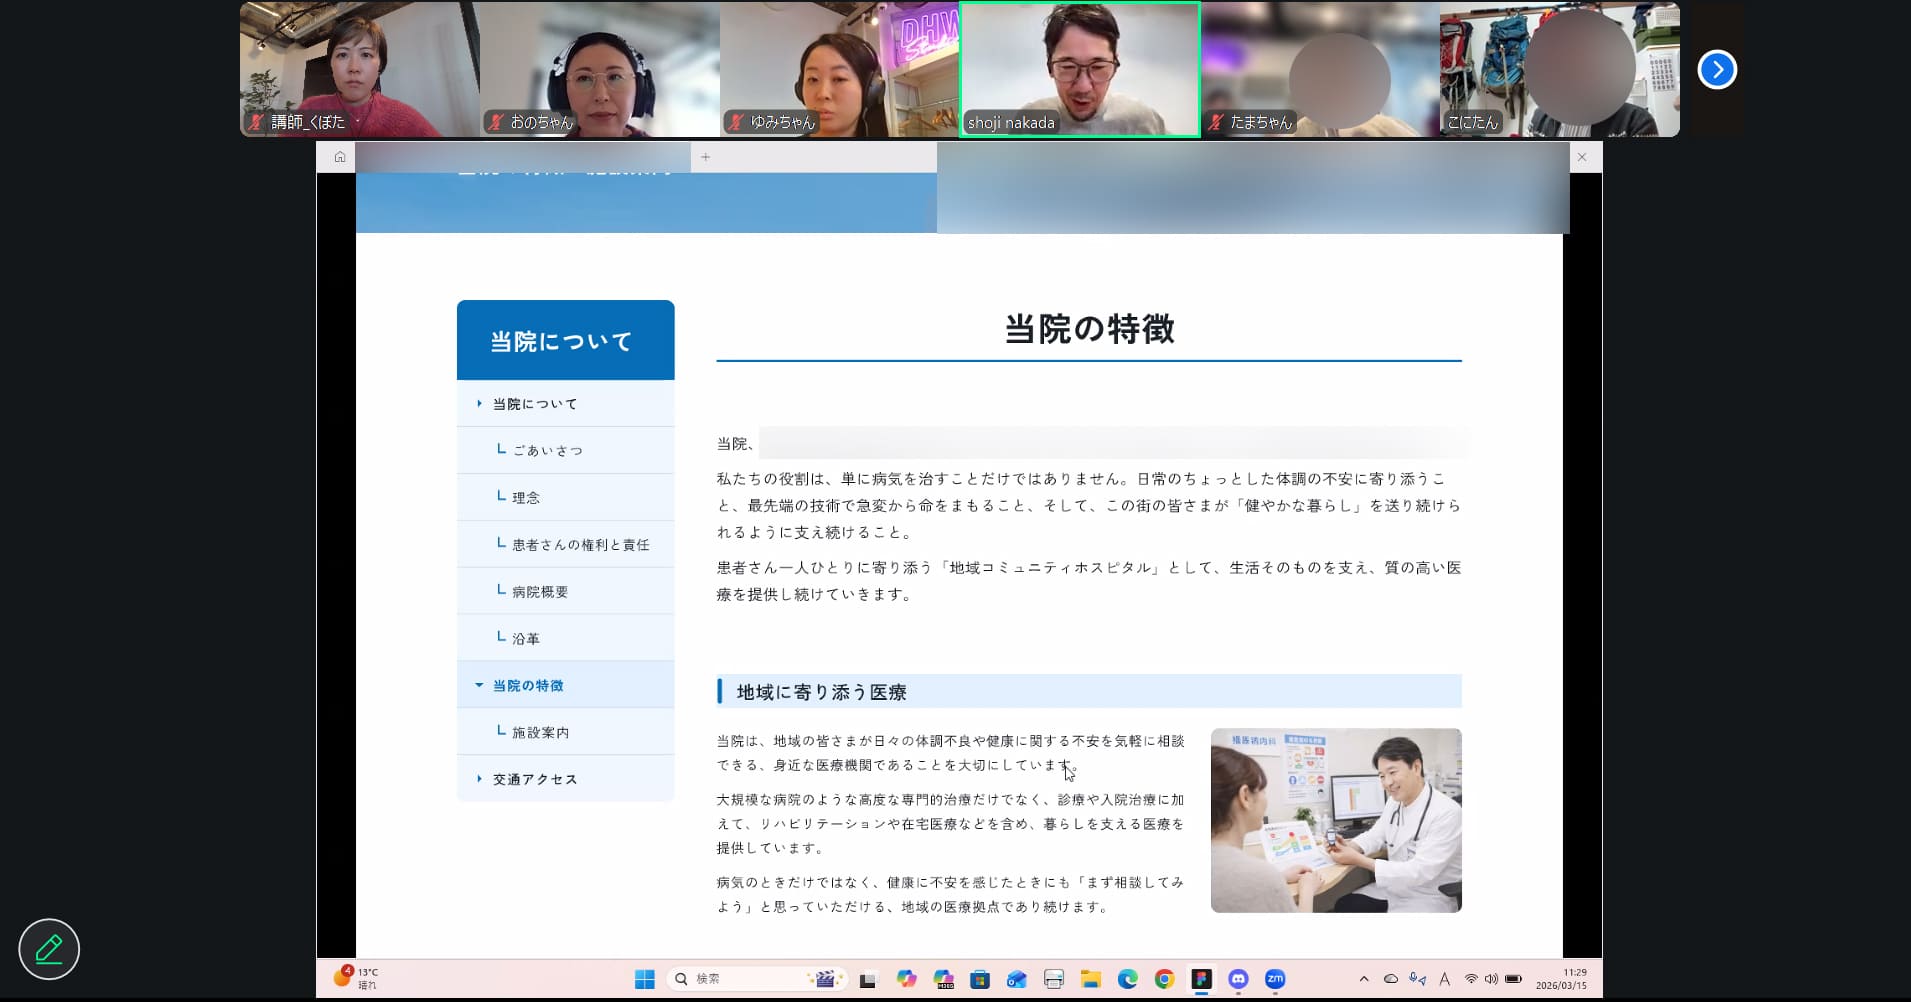Viewport: 1911px width, 1002px height.
Task: Unmute おのちゃん's microphone
Action: (496, 122)
